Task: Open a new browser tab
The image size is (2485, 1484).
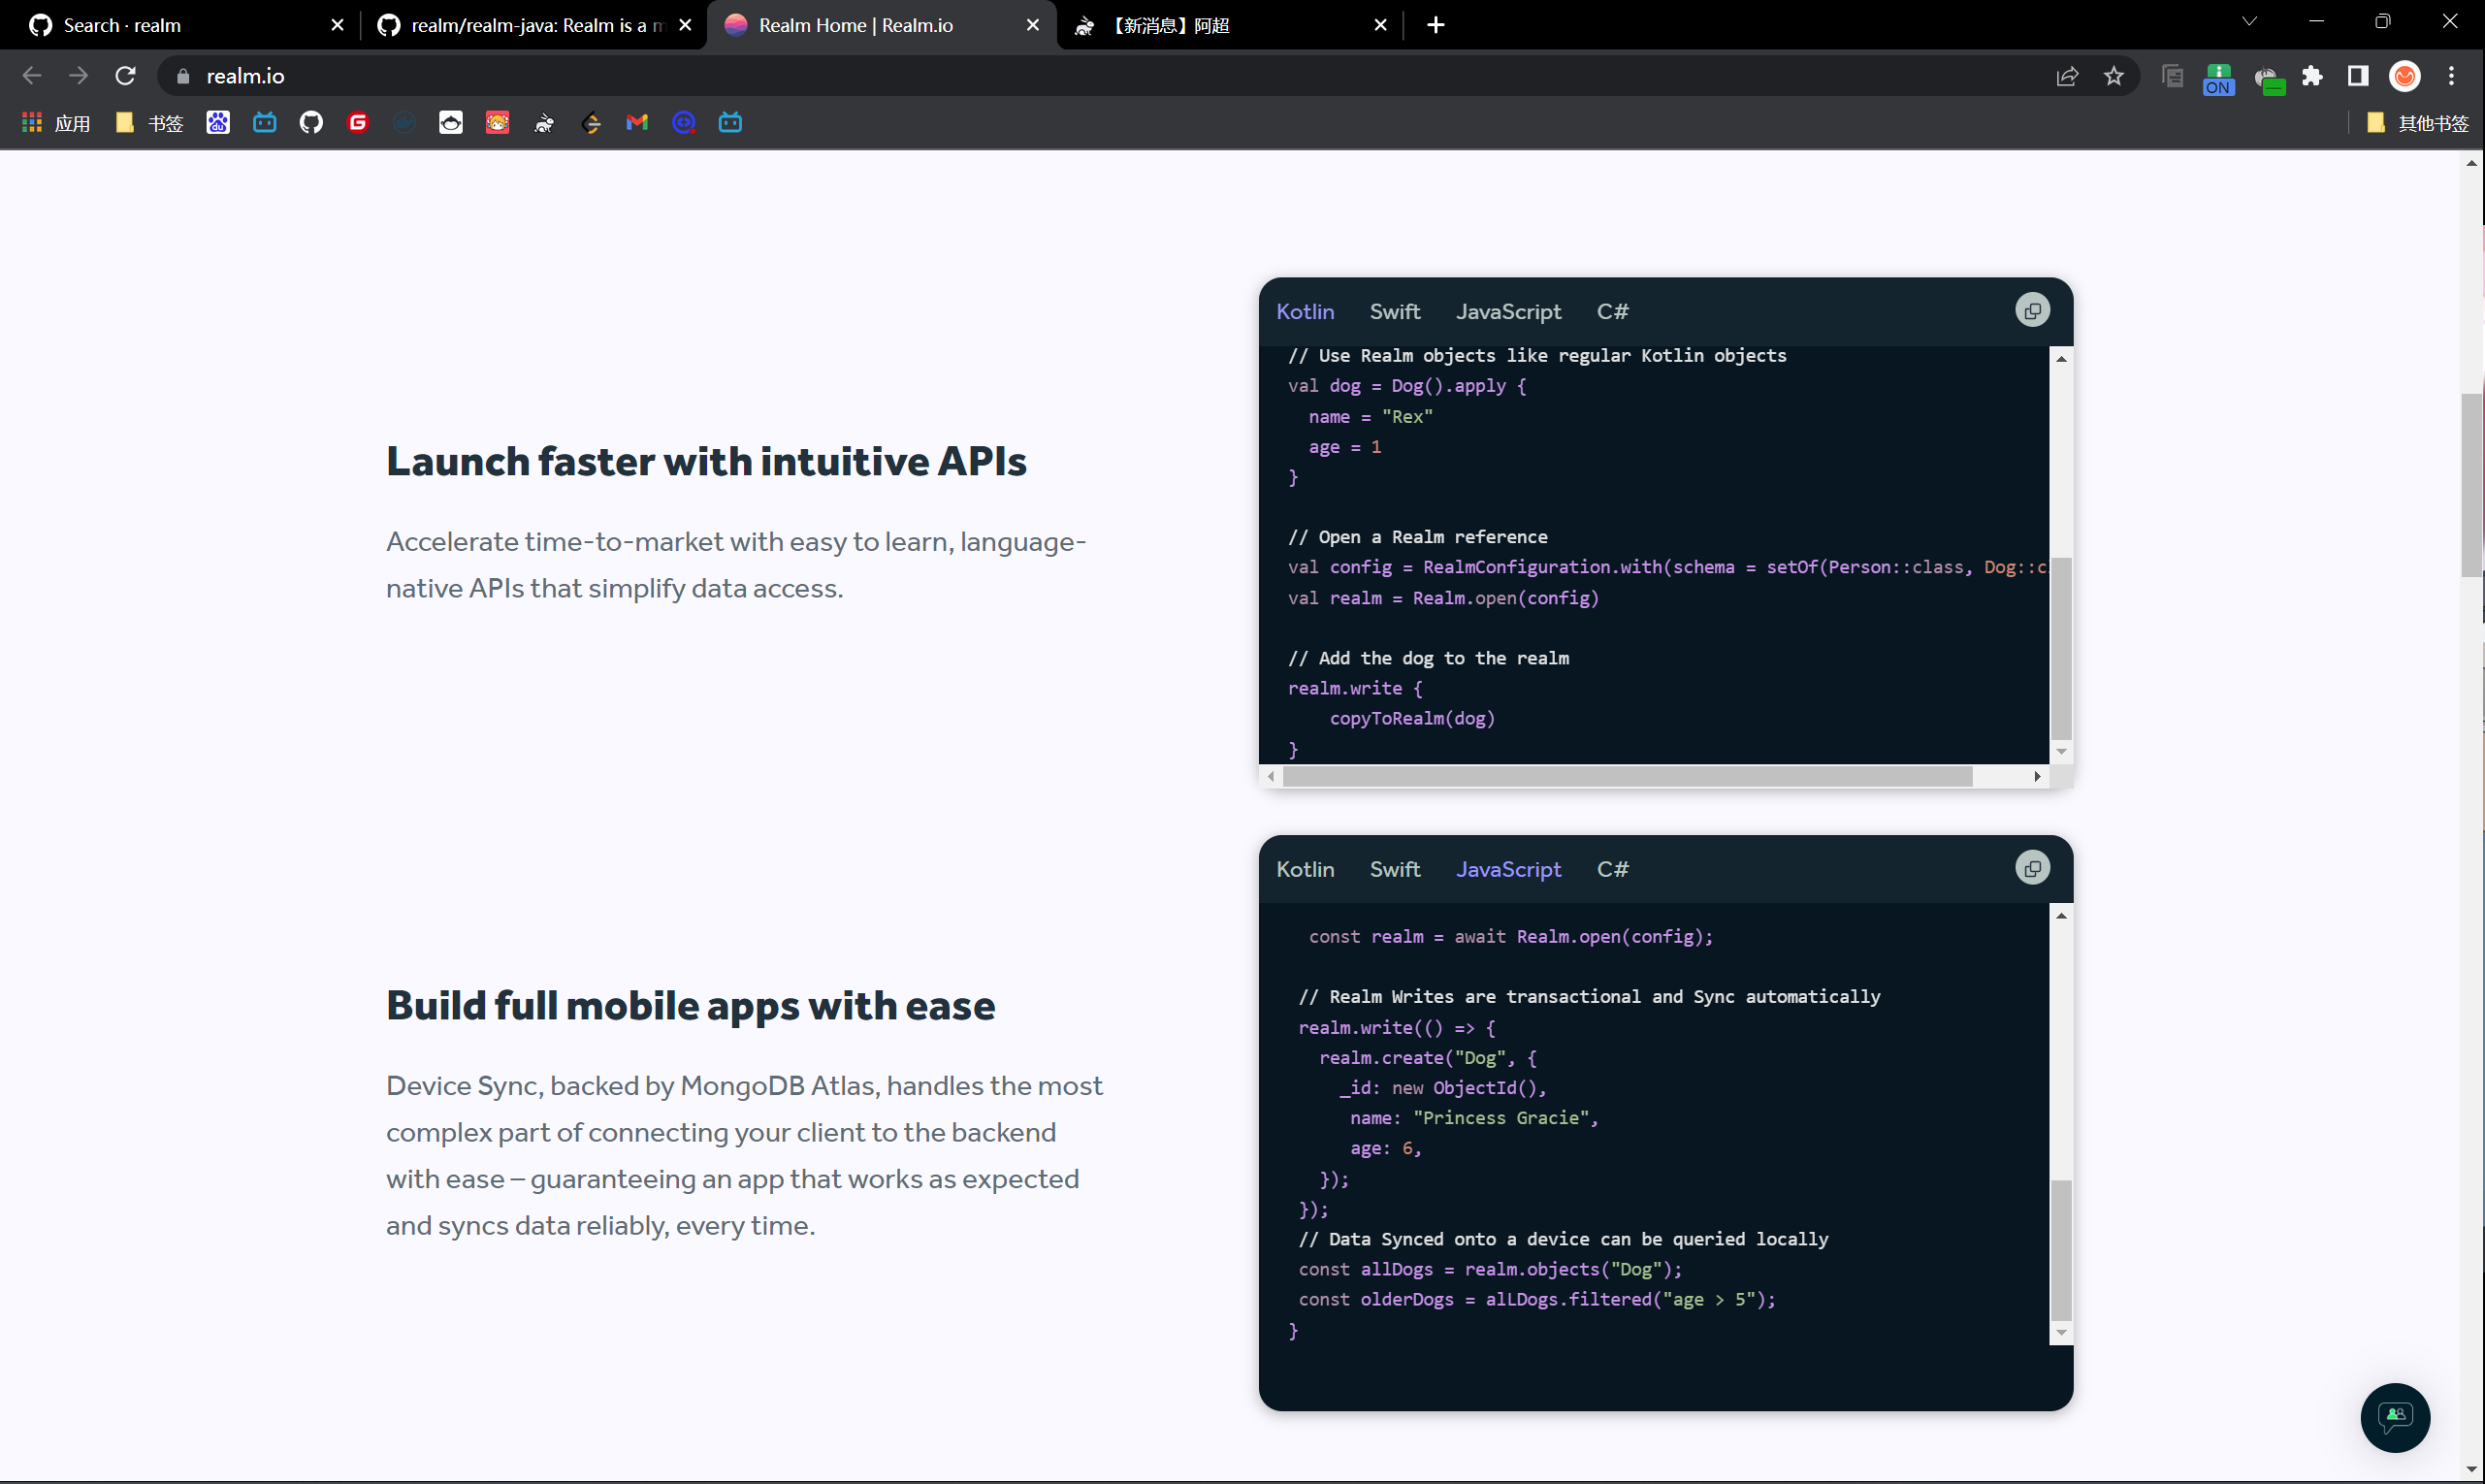Action: (1435, 25)
